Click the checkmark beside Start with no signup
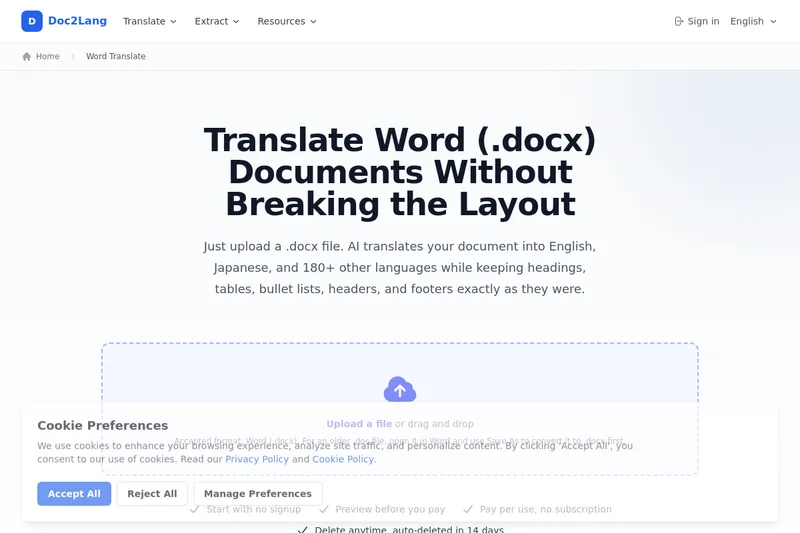Image resolution: width=800 pixels, height=533 pixels. click(x=194, y=509)
